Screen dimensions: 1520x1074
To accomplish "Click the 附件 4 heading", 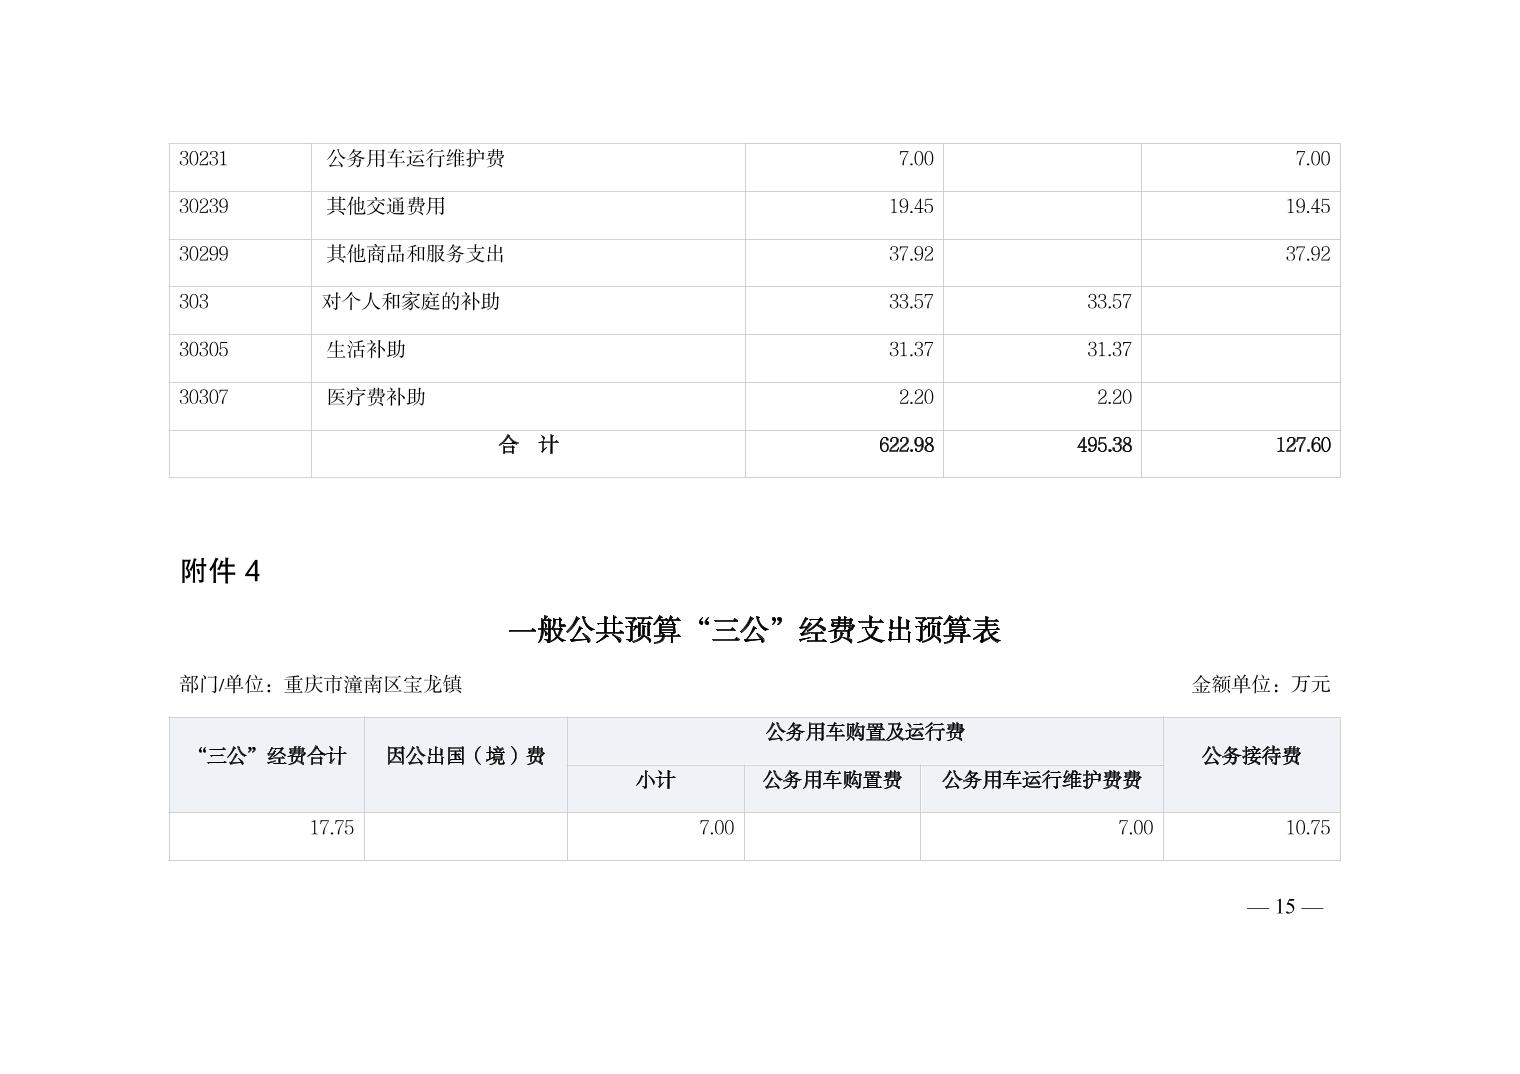I will click(x=220, y=571).
